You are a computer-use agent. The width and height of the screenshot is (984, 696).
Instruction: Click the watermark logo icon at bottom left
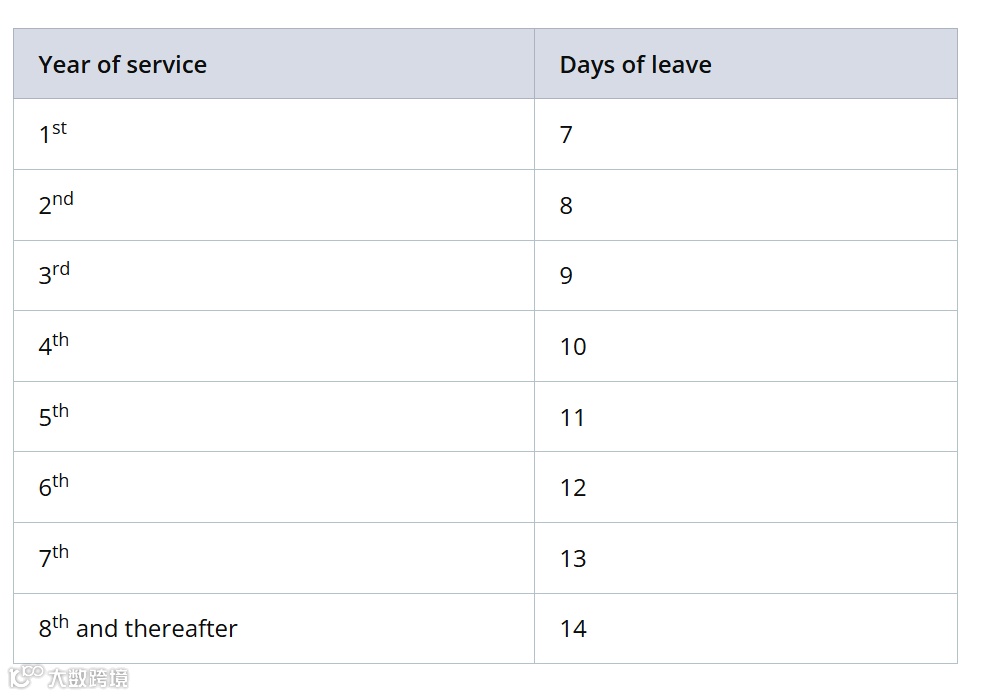pos(26,677)
